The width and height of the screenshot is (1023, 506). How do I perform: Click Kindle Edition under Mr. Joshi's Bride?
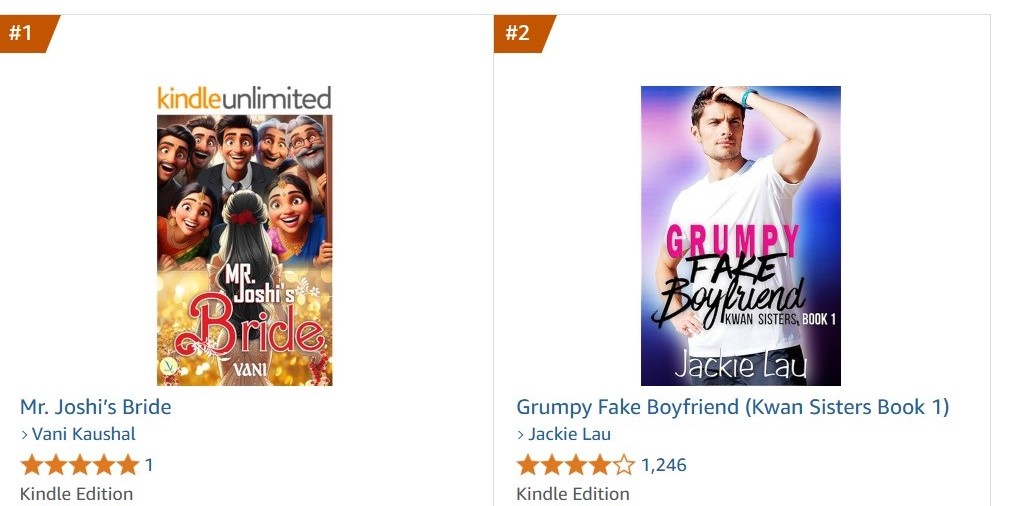[x=76, y=494]
